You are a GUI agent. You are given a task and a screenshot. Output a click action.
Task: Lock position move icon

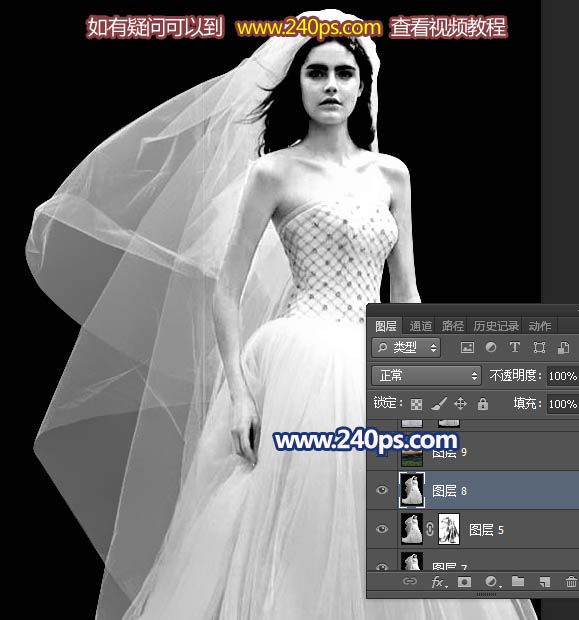coord(460,404)
